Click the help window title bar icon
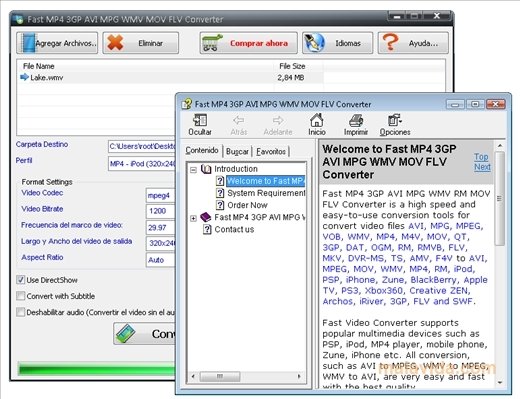 pos(187,103)
